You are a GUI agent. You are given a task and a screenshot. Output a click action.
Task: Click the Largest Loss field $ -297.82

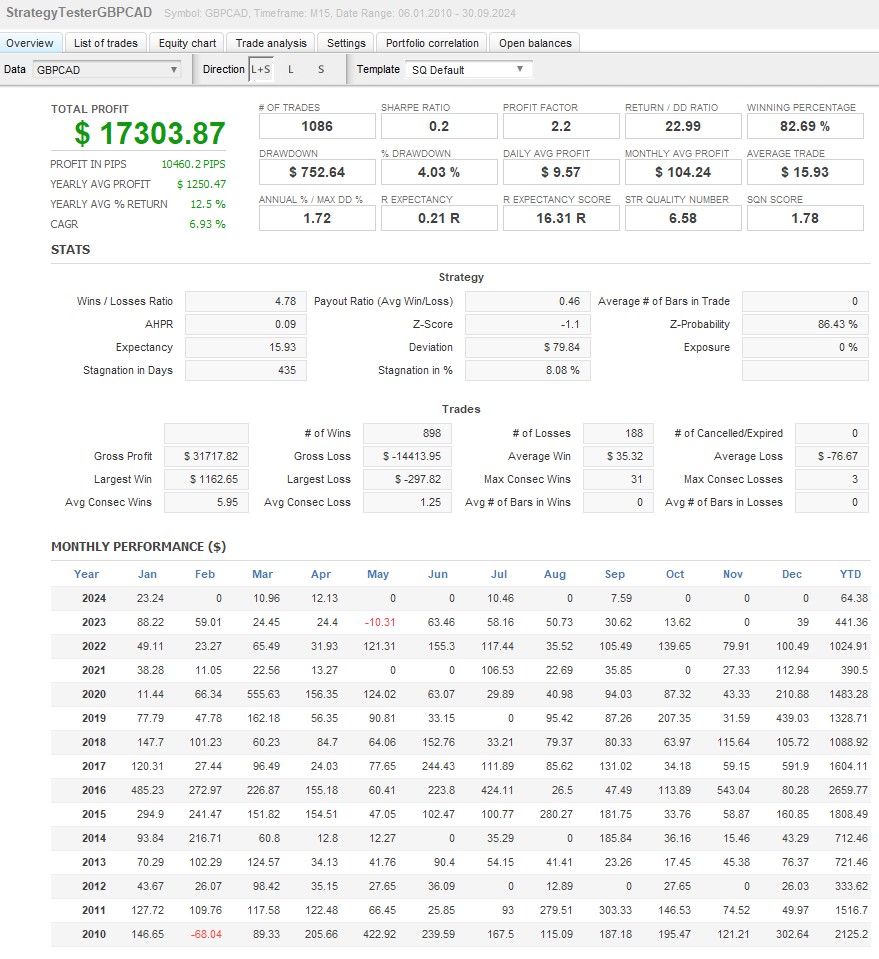click(407, 480)
